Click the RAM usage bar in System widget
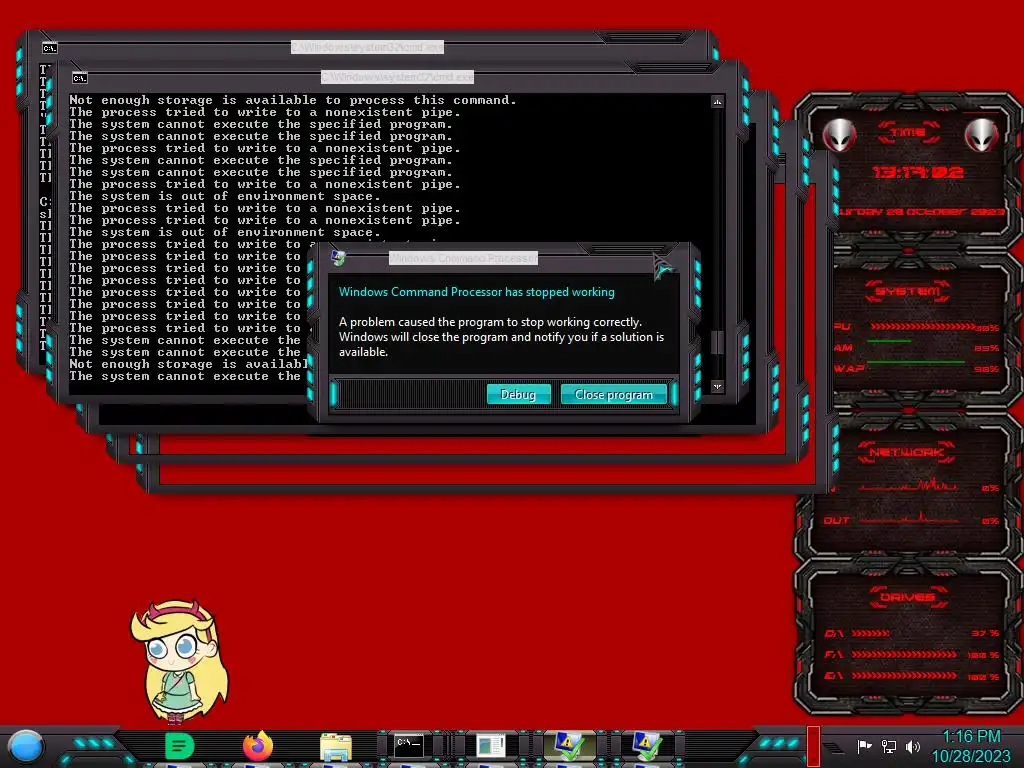The image size is (1024, 768). 889,341
